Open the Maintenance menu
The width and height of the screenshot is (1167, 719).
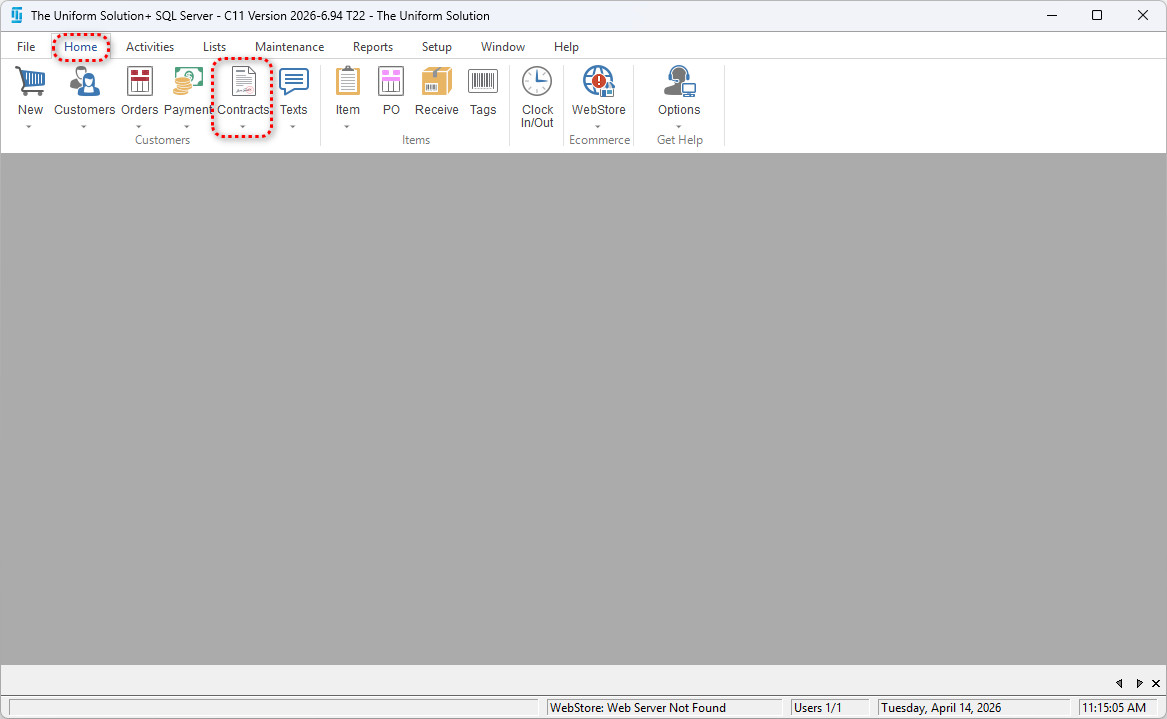coord(289,47)
